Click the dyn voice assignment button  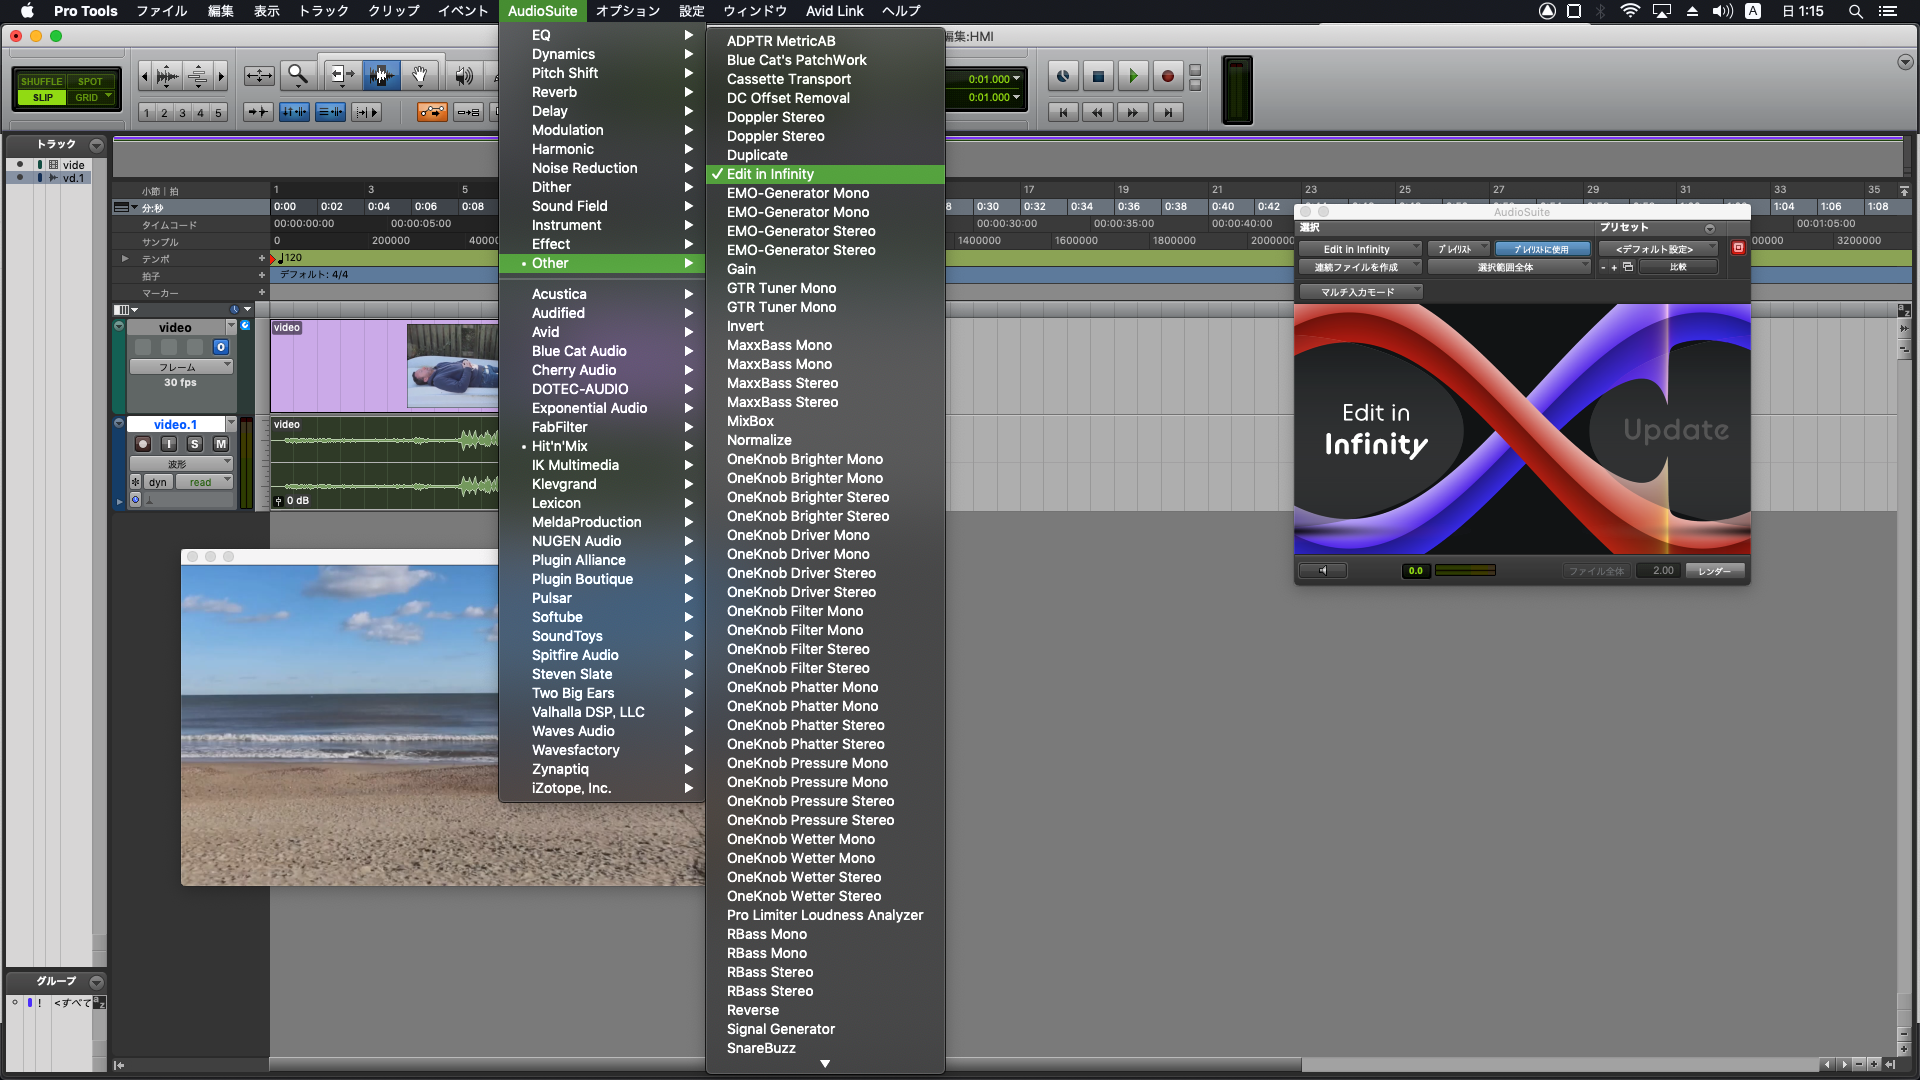158,482
